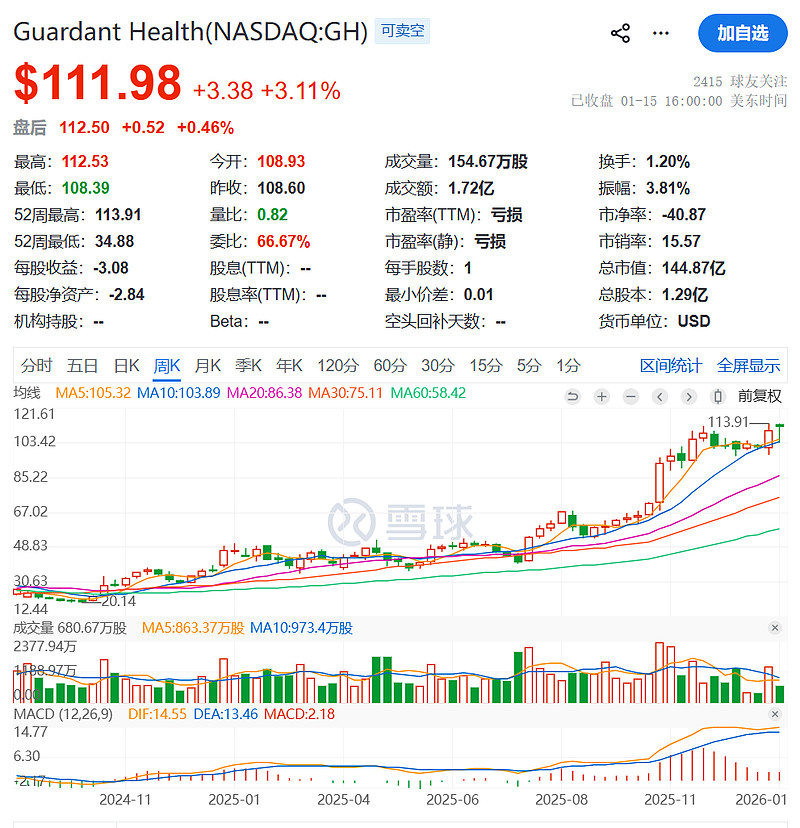
Task: Click the MA60:58.42 moving average label
Action: [428, 393]
